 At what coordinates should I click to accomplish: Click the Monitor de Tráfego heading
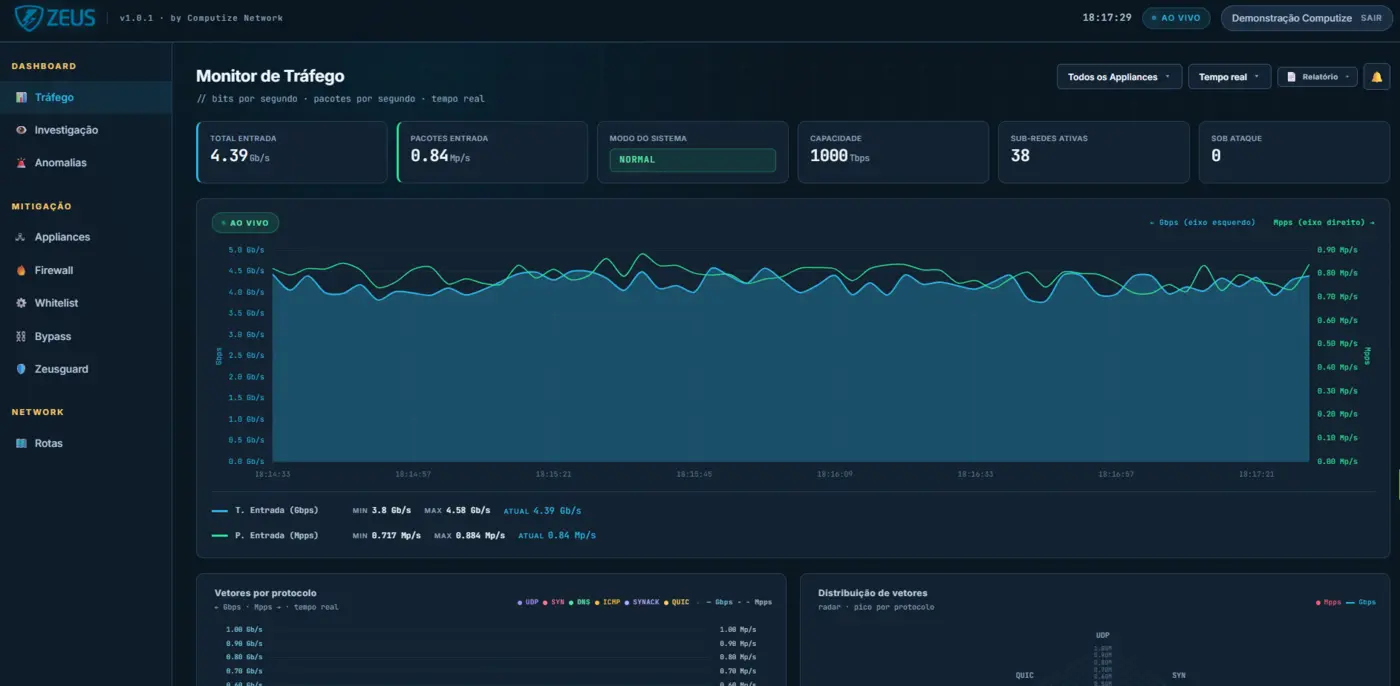coord(270,76)
